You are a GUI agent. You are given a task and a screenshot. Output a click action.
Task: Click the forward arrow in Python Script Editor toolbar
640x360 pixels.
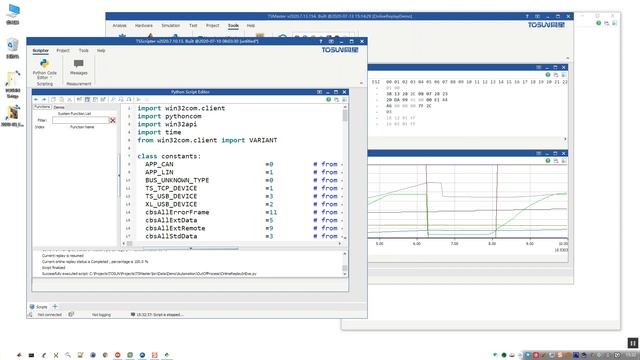coord(44,99)
